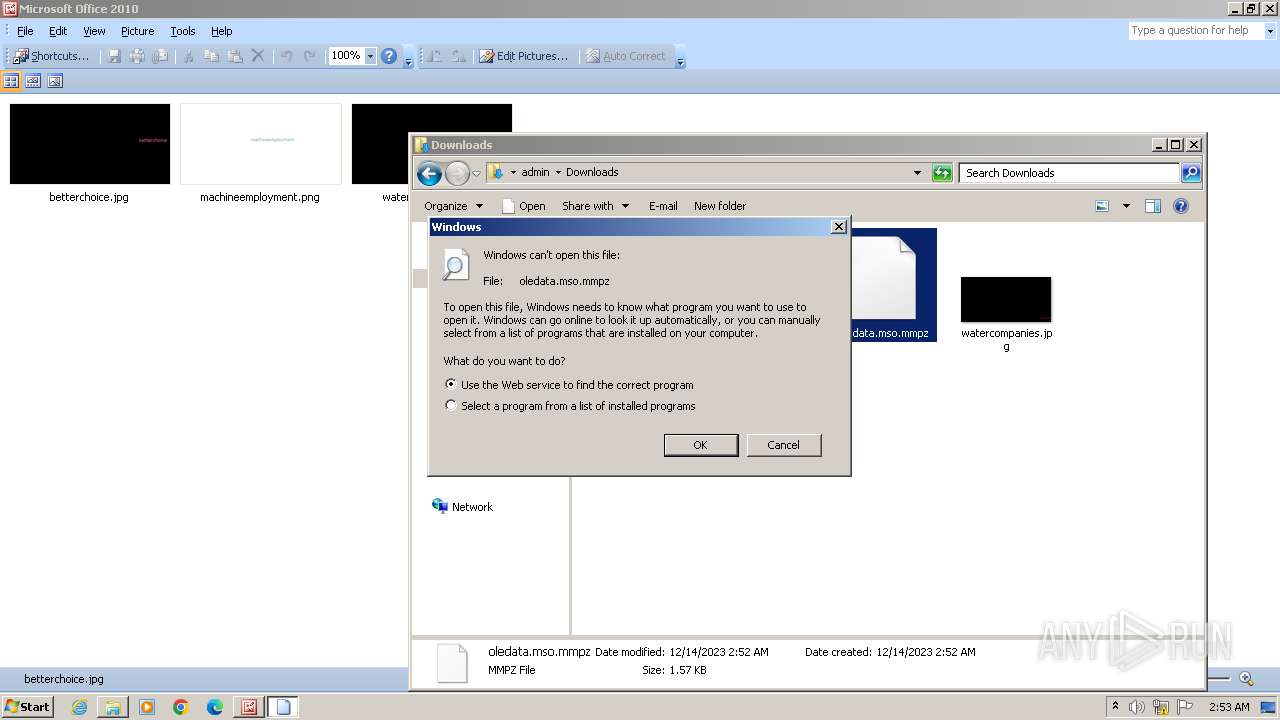Click Open in Downloads toolbar
The height and width of the screenshot is (720, 1280).
[523, 206]
